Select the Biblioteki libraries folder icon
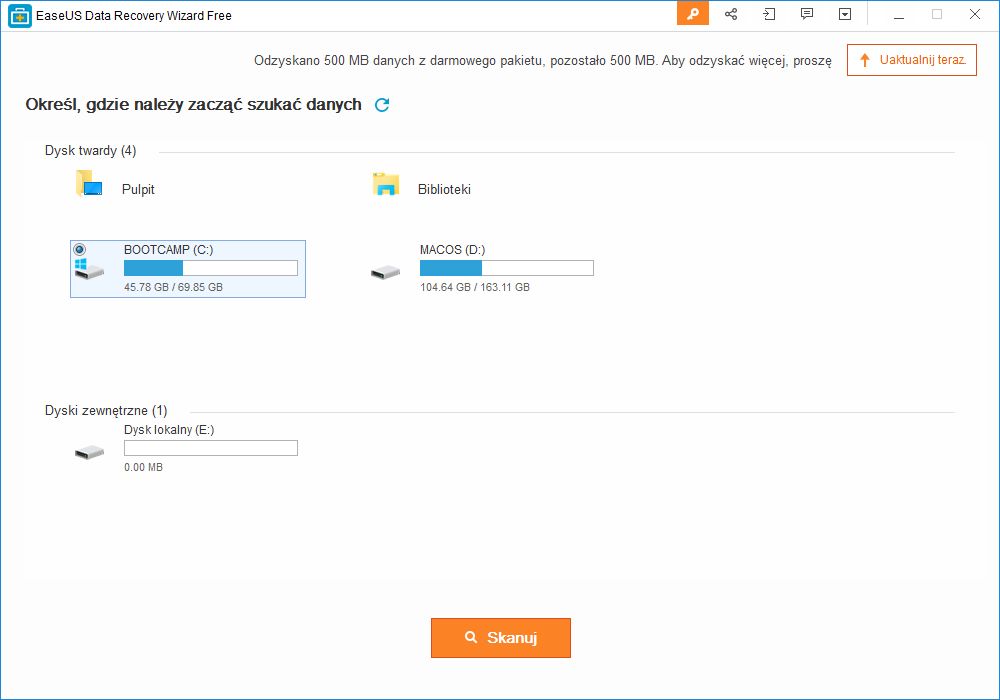 [386, 184]
